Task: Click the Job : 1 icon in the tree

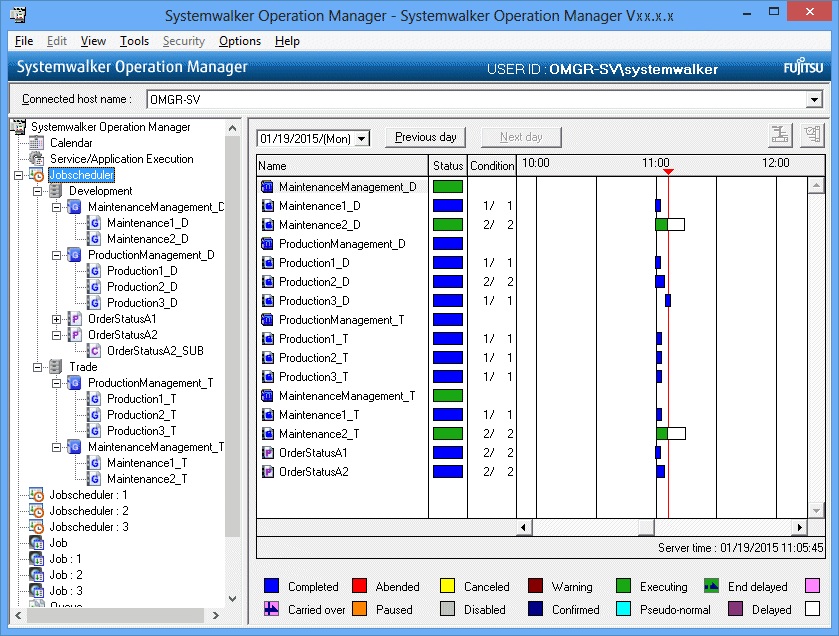Action: [37, 559]
